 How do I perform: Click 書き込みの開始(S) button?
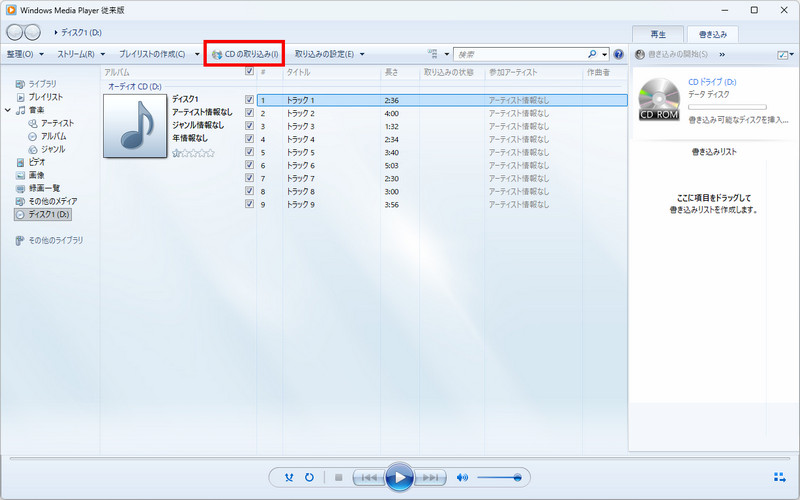click(x=671, y=54)
